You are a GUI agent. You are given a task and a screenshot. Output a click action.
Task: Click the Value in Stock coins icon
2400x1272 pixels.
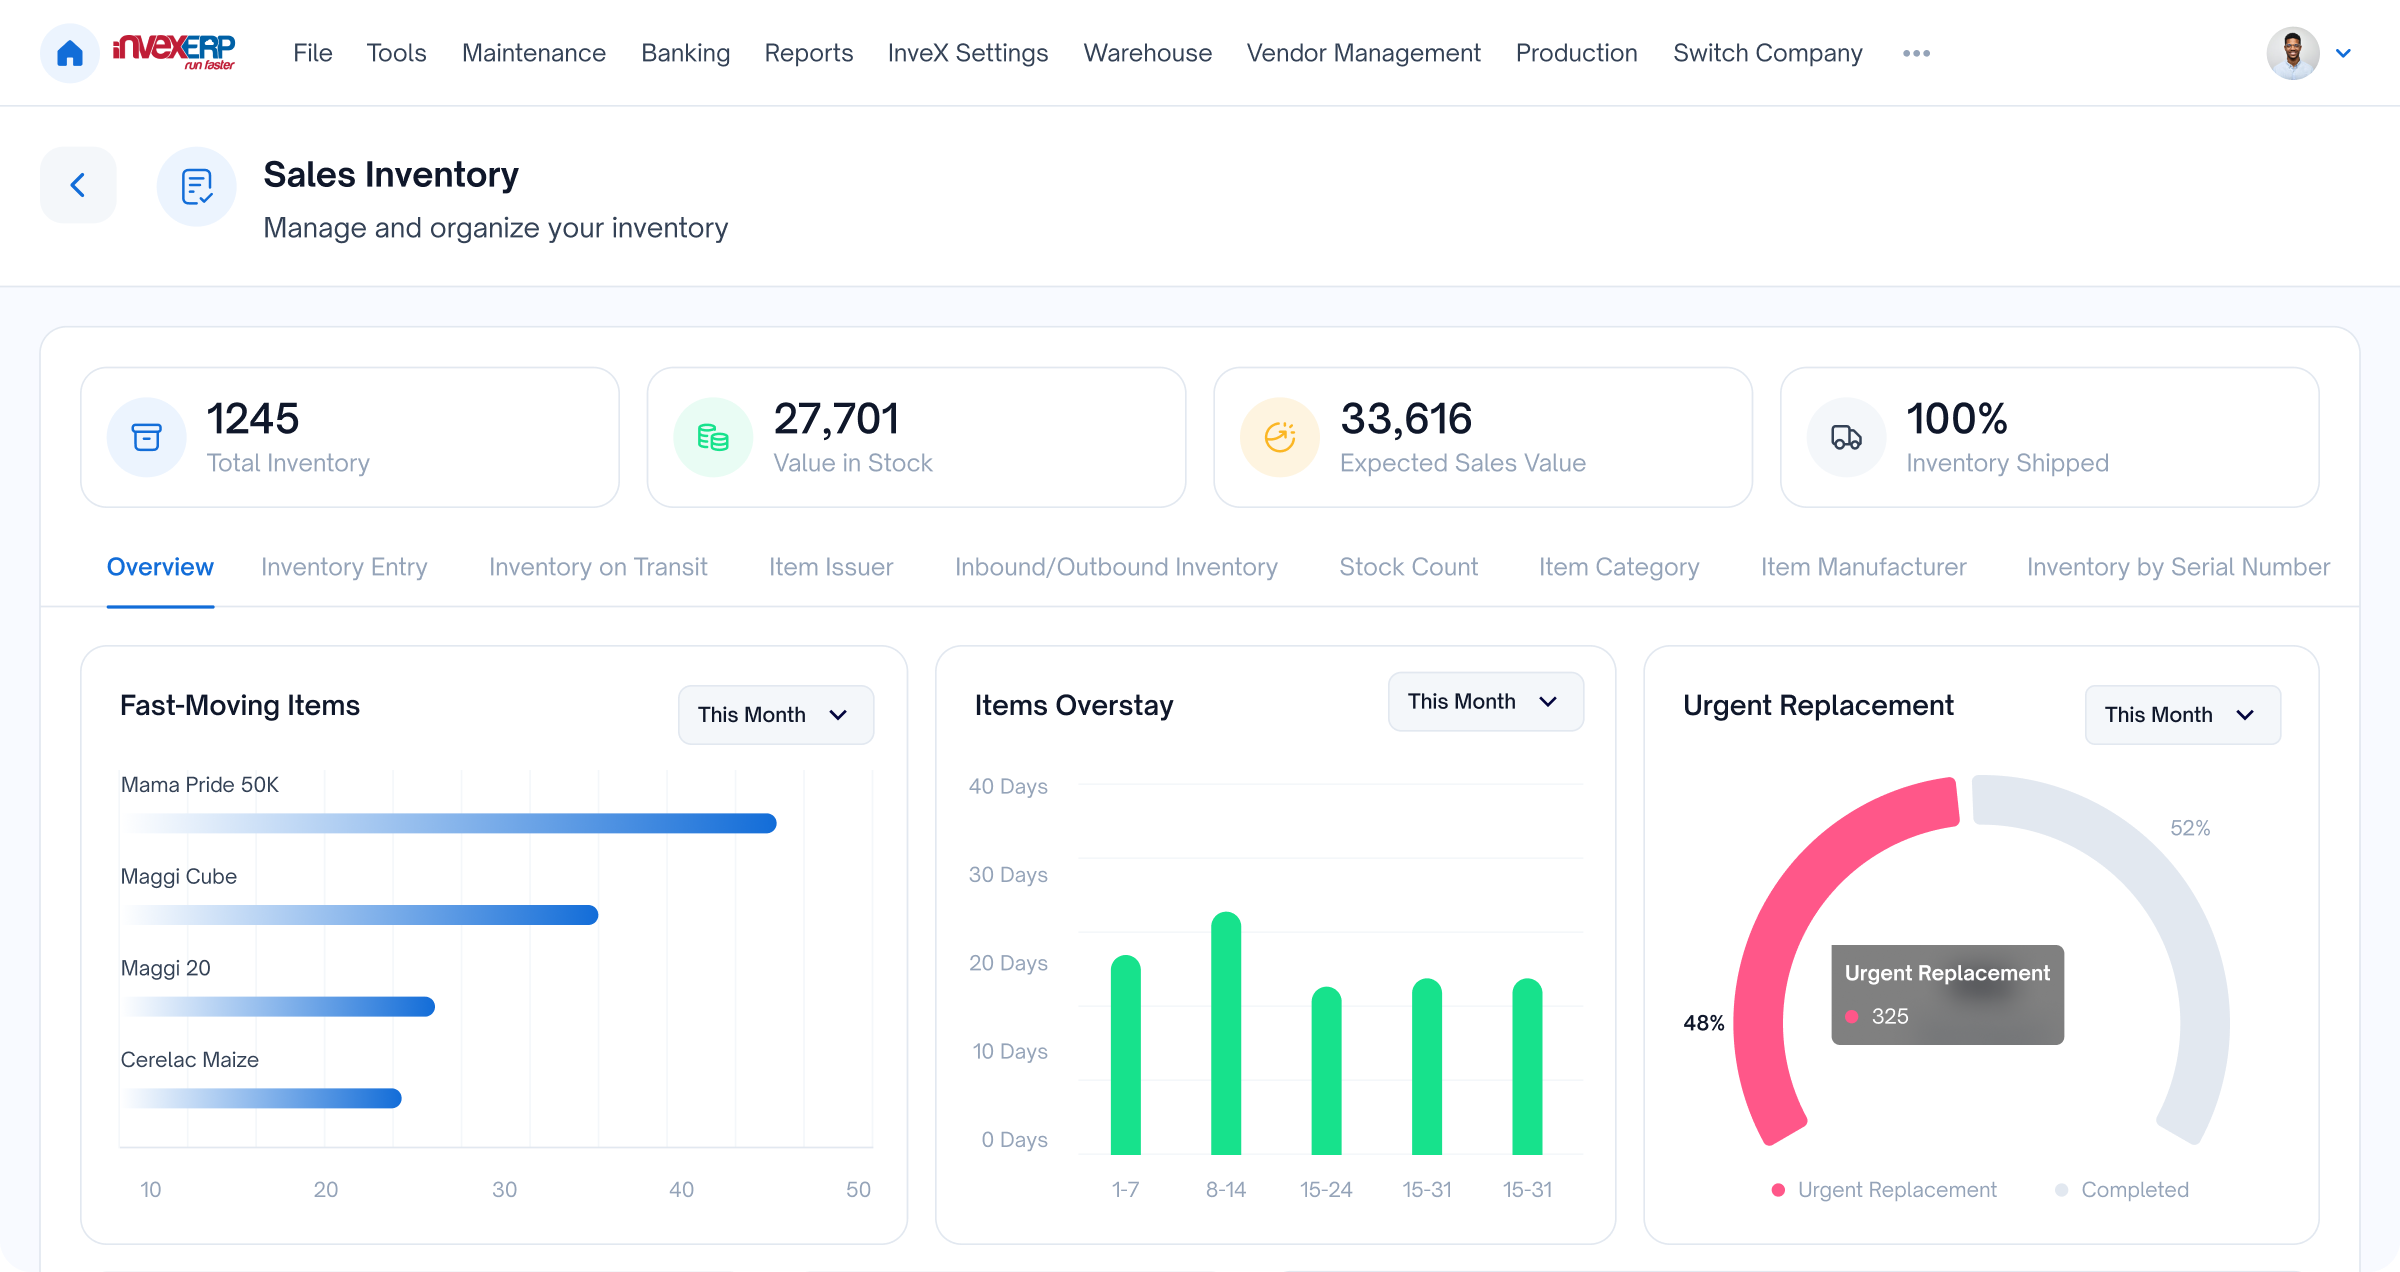point(712,437)
